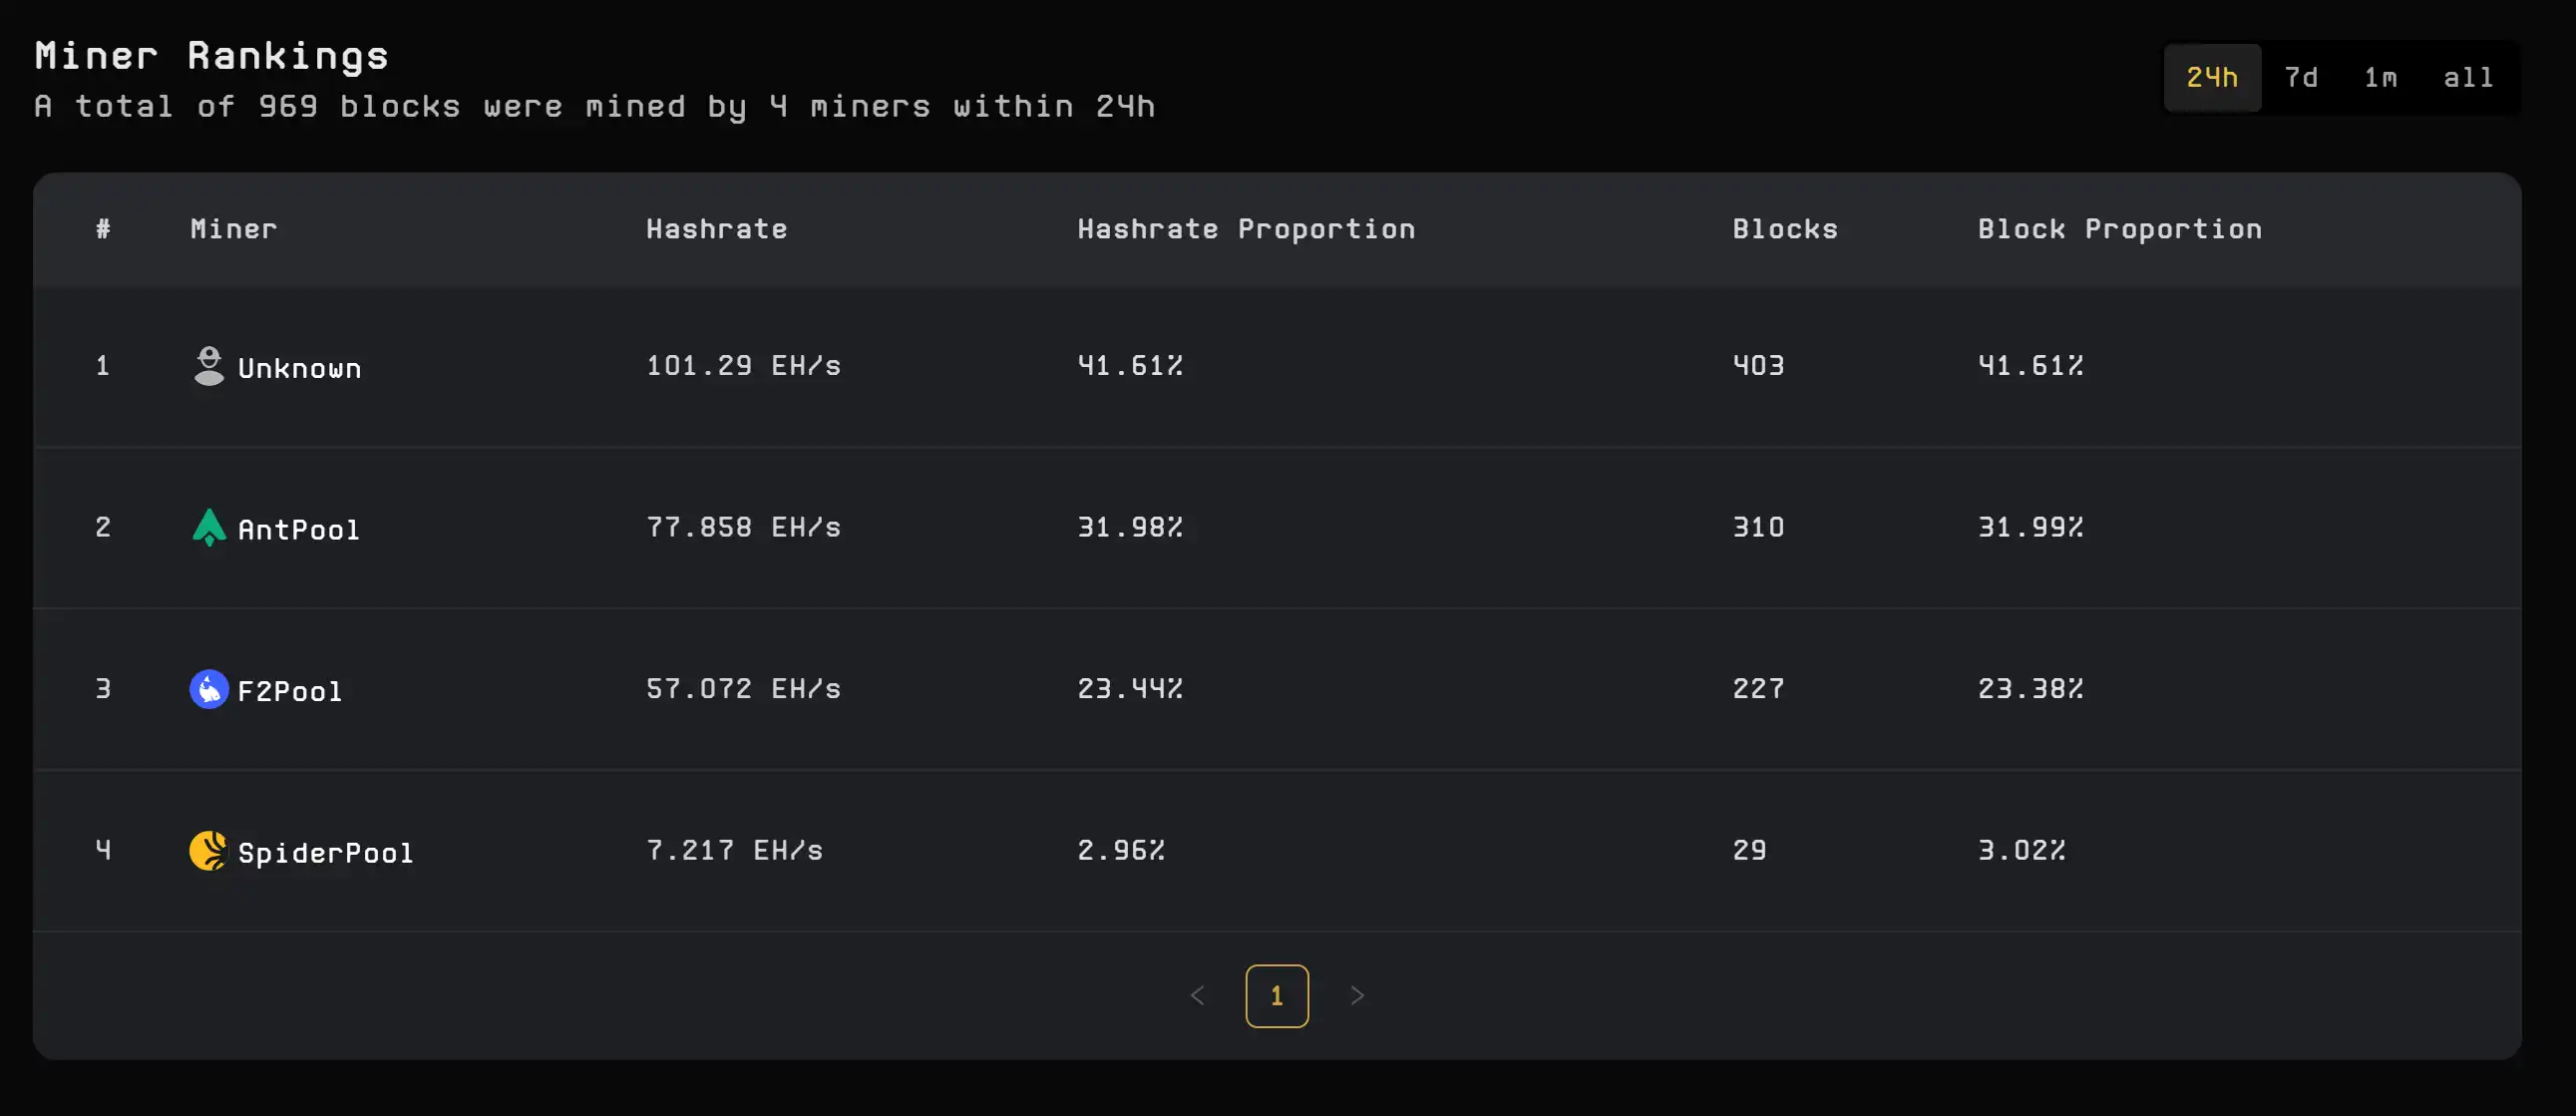This screenshot has height=1116, width=2576.
Task: Click the Miner column header
Action: pos(234,229)
